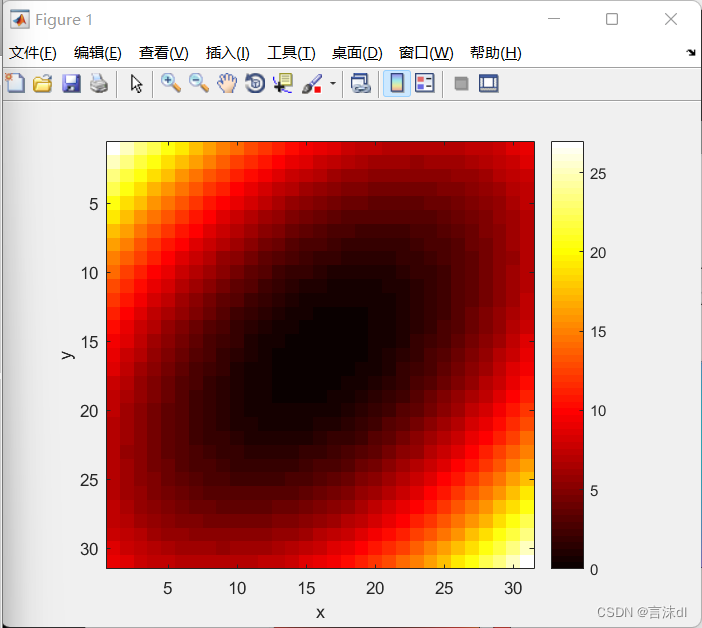This screenshot has width=702, height=628.
Task: Open the 文件(F) menu
Action: tap(33, 53)
